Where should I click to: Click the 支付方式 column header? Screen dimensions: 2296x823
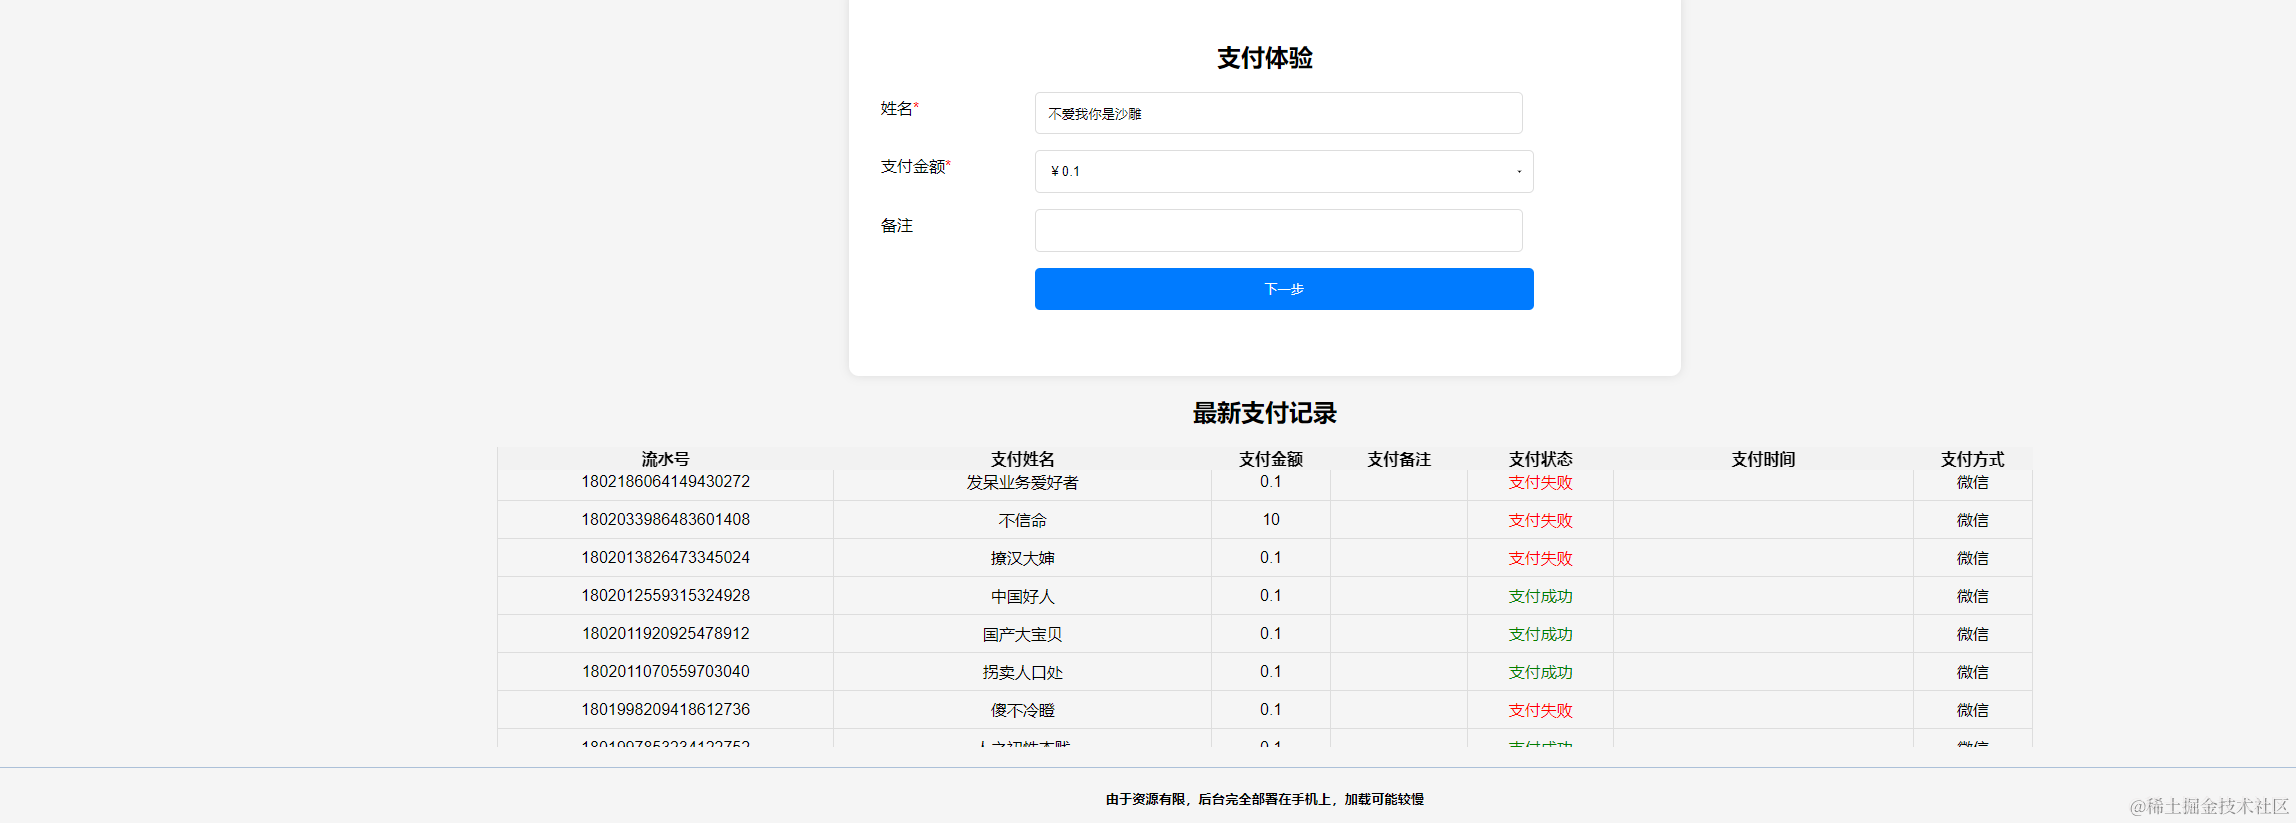click(x=1972, y=459)
